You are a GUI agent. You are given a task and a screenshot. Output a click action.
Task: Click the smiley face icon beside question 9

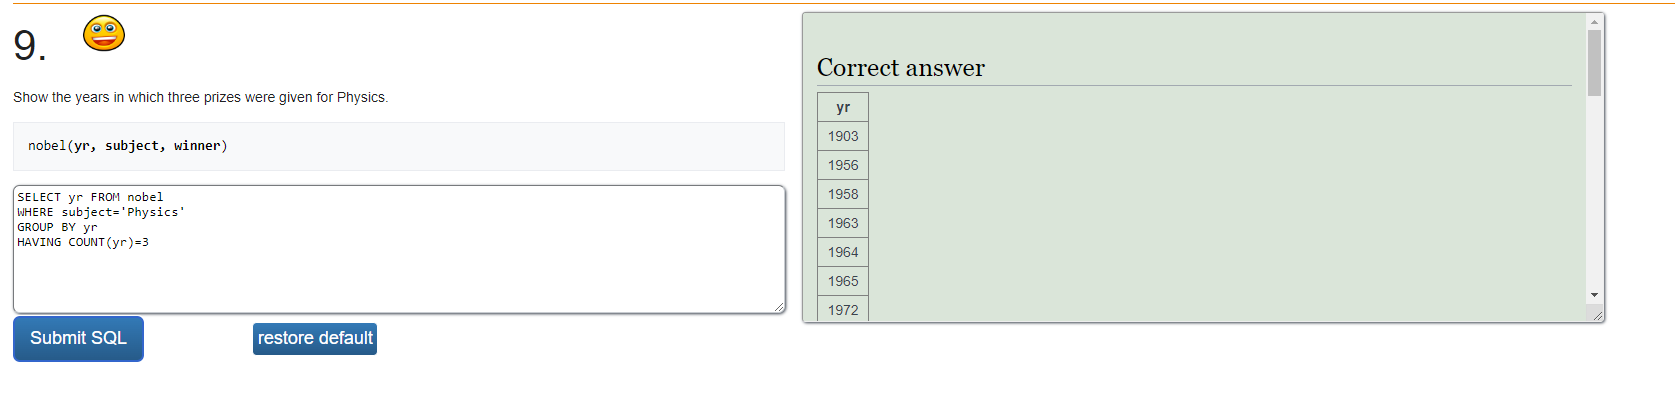(104, 33)
